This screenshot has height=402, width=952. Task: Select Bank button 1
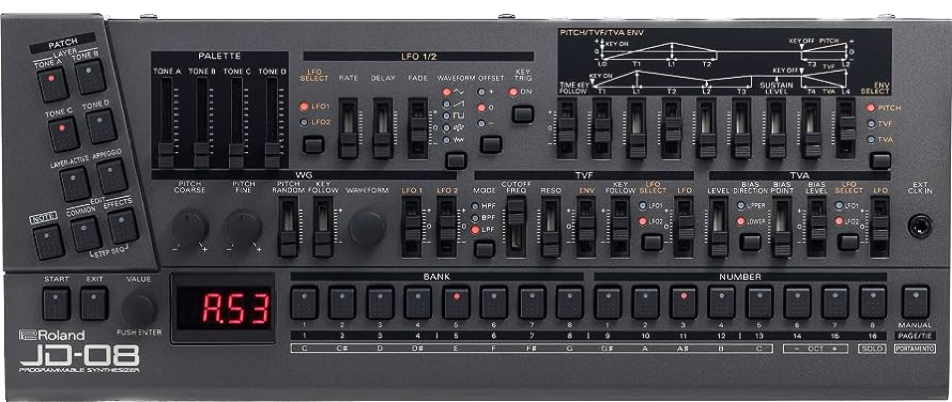(x=304, y=303)
